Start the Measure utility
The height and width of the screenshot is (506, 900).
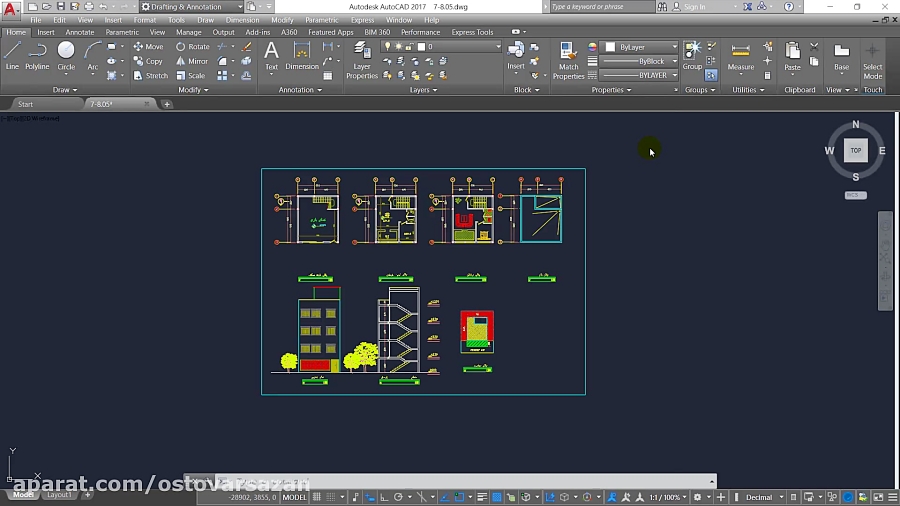[x=741, y=57]
